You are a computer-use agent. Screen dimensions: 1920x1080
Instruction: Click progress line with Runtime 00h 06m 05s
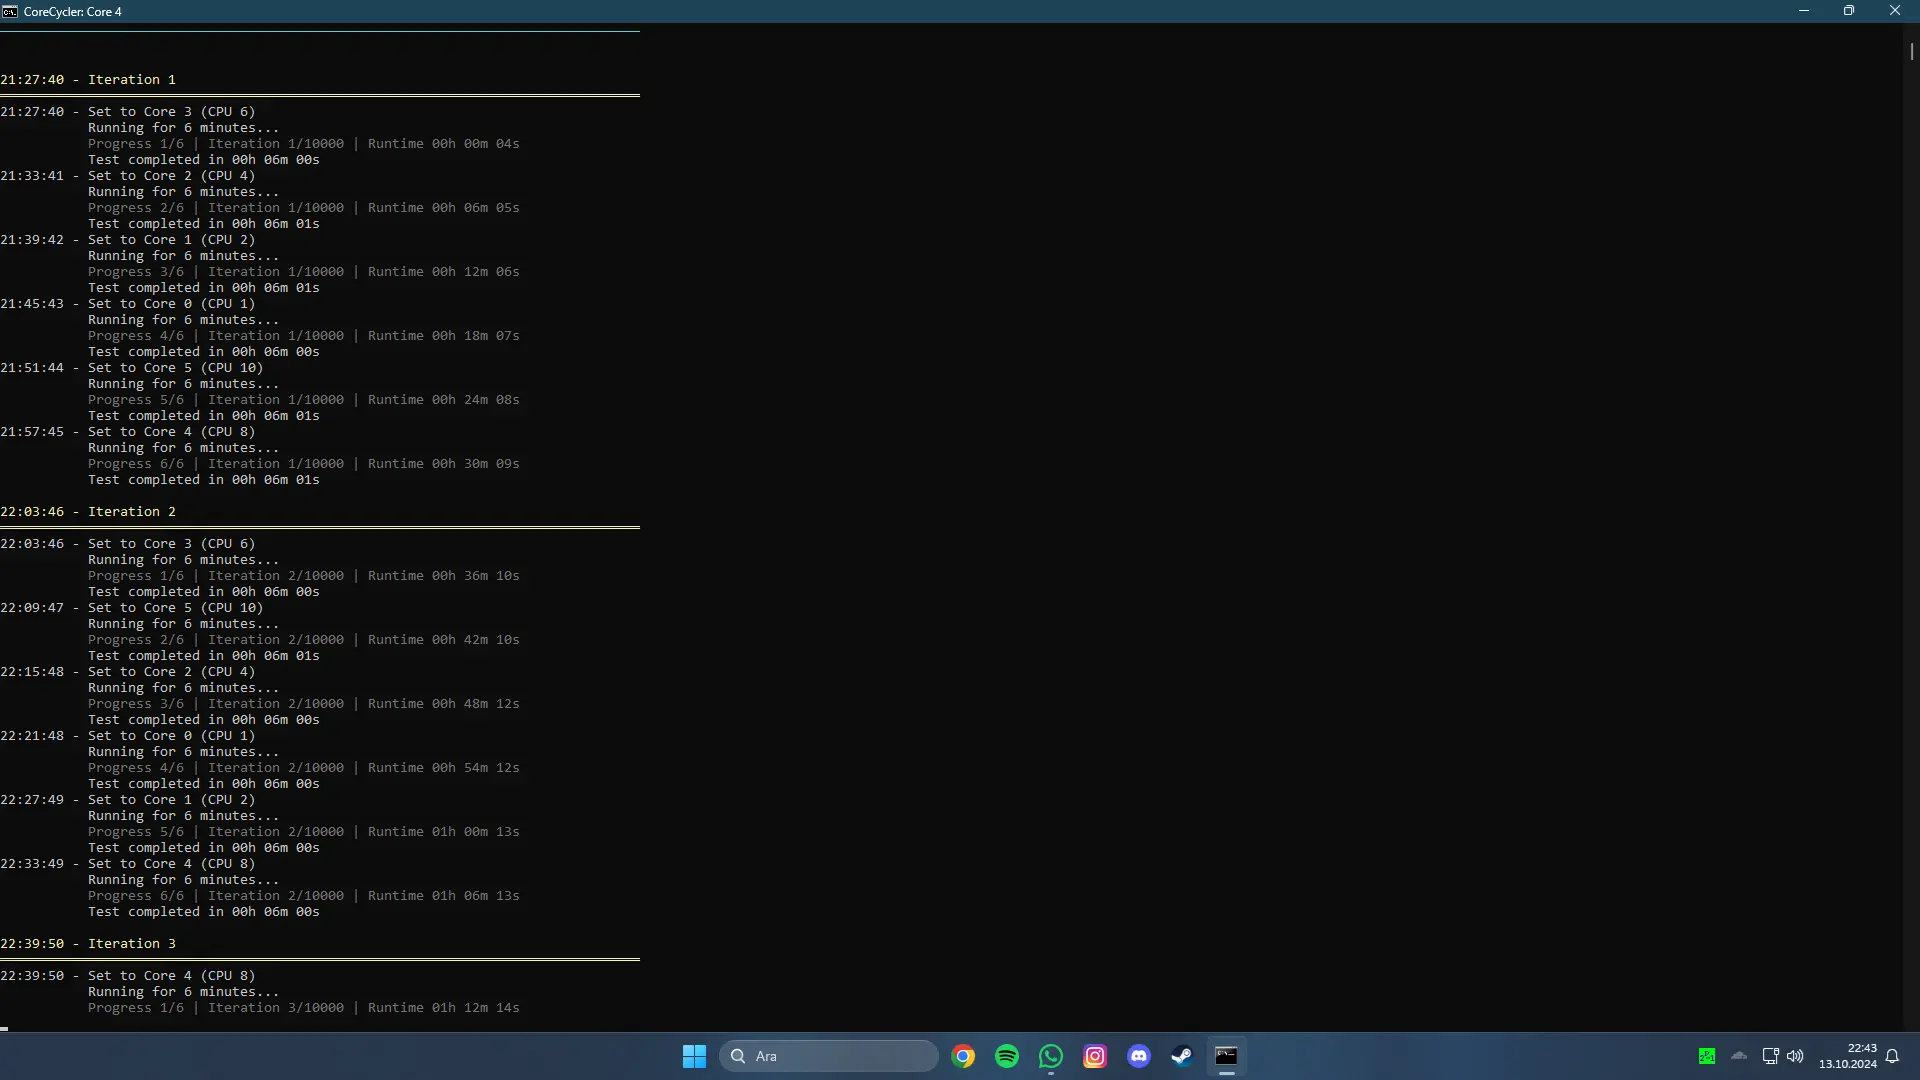click(x=304, y=208)
